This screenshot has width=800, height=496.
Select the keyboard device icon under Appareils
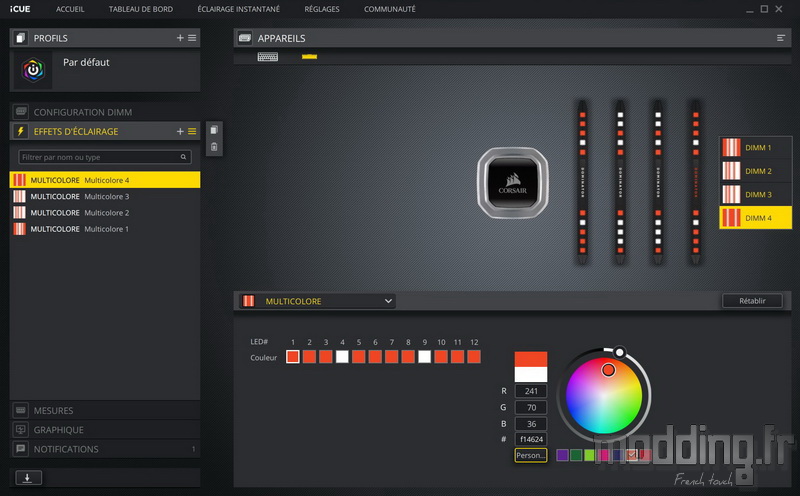[x=267, y=57]
